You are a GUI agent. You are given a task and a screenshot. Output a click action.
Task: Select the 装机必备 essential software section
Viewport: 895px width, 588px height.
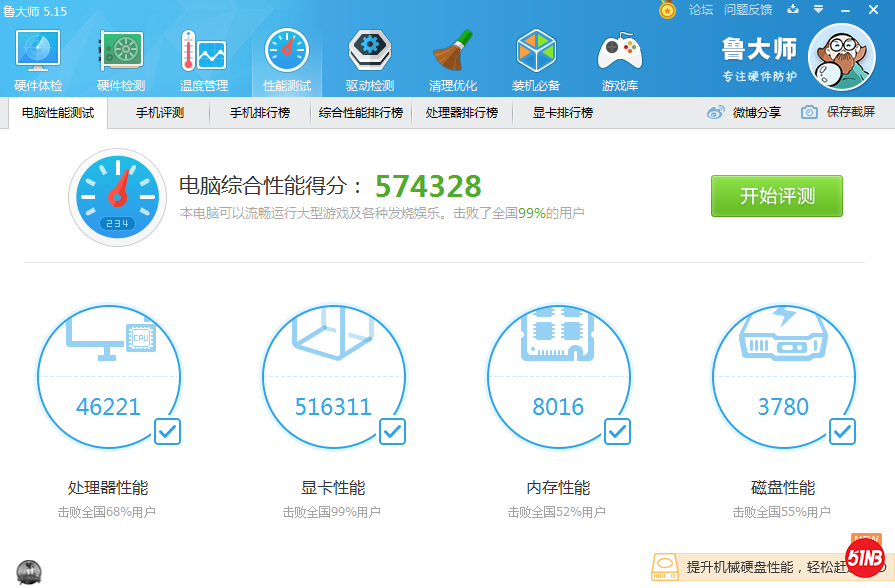(536, 57)
